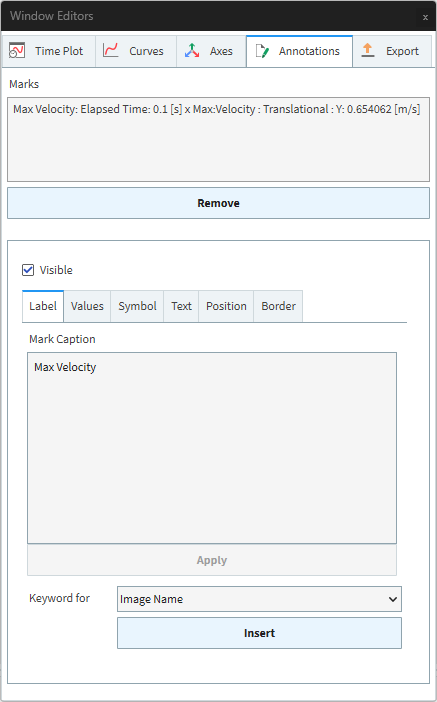437x702 pixels.
Task: Open the Values sub-tab
Action: [87, 306]
